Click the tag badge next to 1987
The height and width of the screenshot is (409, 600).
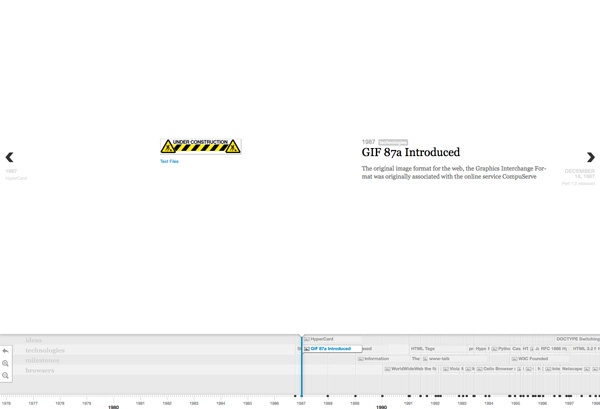tap(393, 142)
